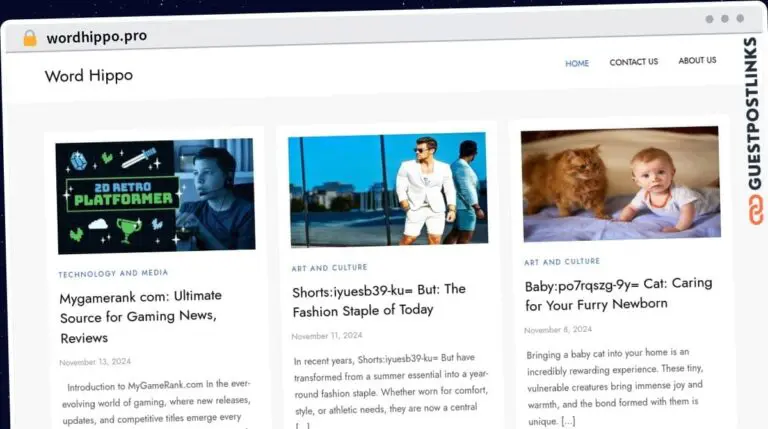Screen dimensions: 768x429
Task: Click the Introduction to MyGameRank.com excerpt
Action: (x=156, y=402)
